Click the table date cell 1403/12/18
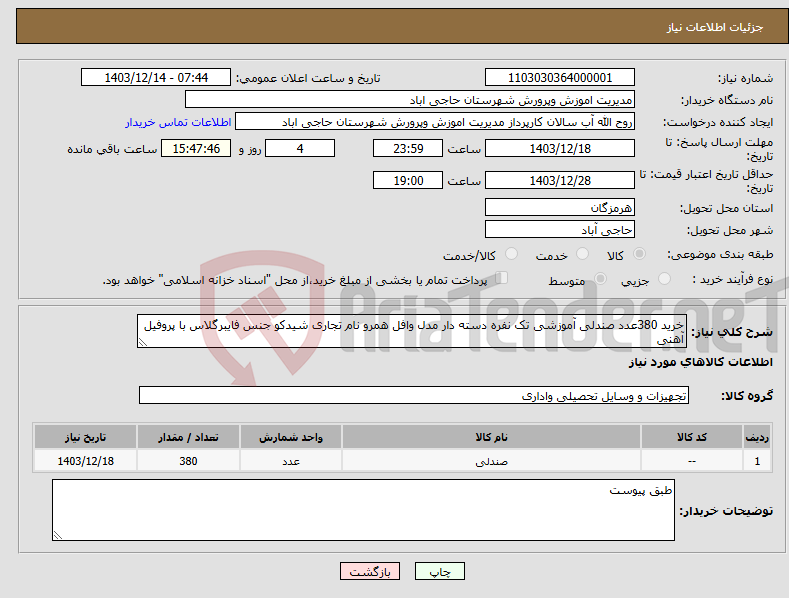Viewport: 789px width, 598px height. coord(86,461)
